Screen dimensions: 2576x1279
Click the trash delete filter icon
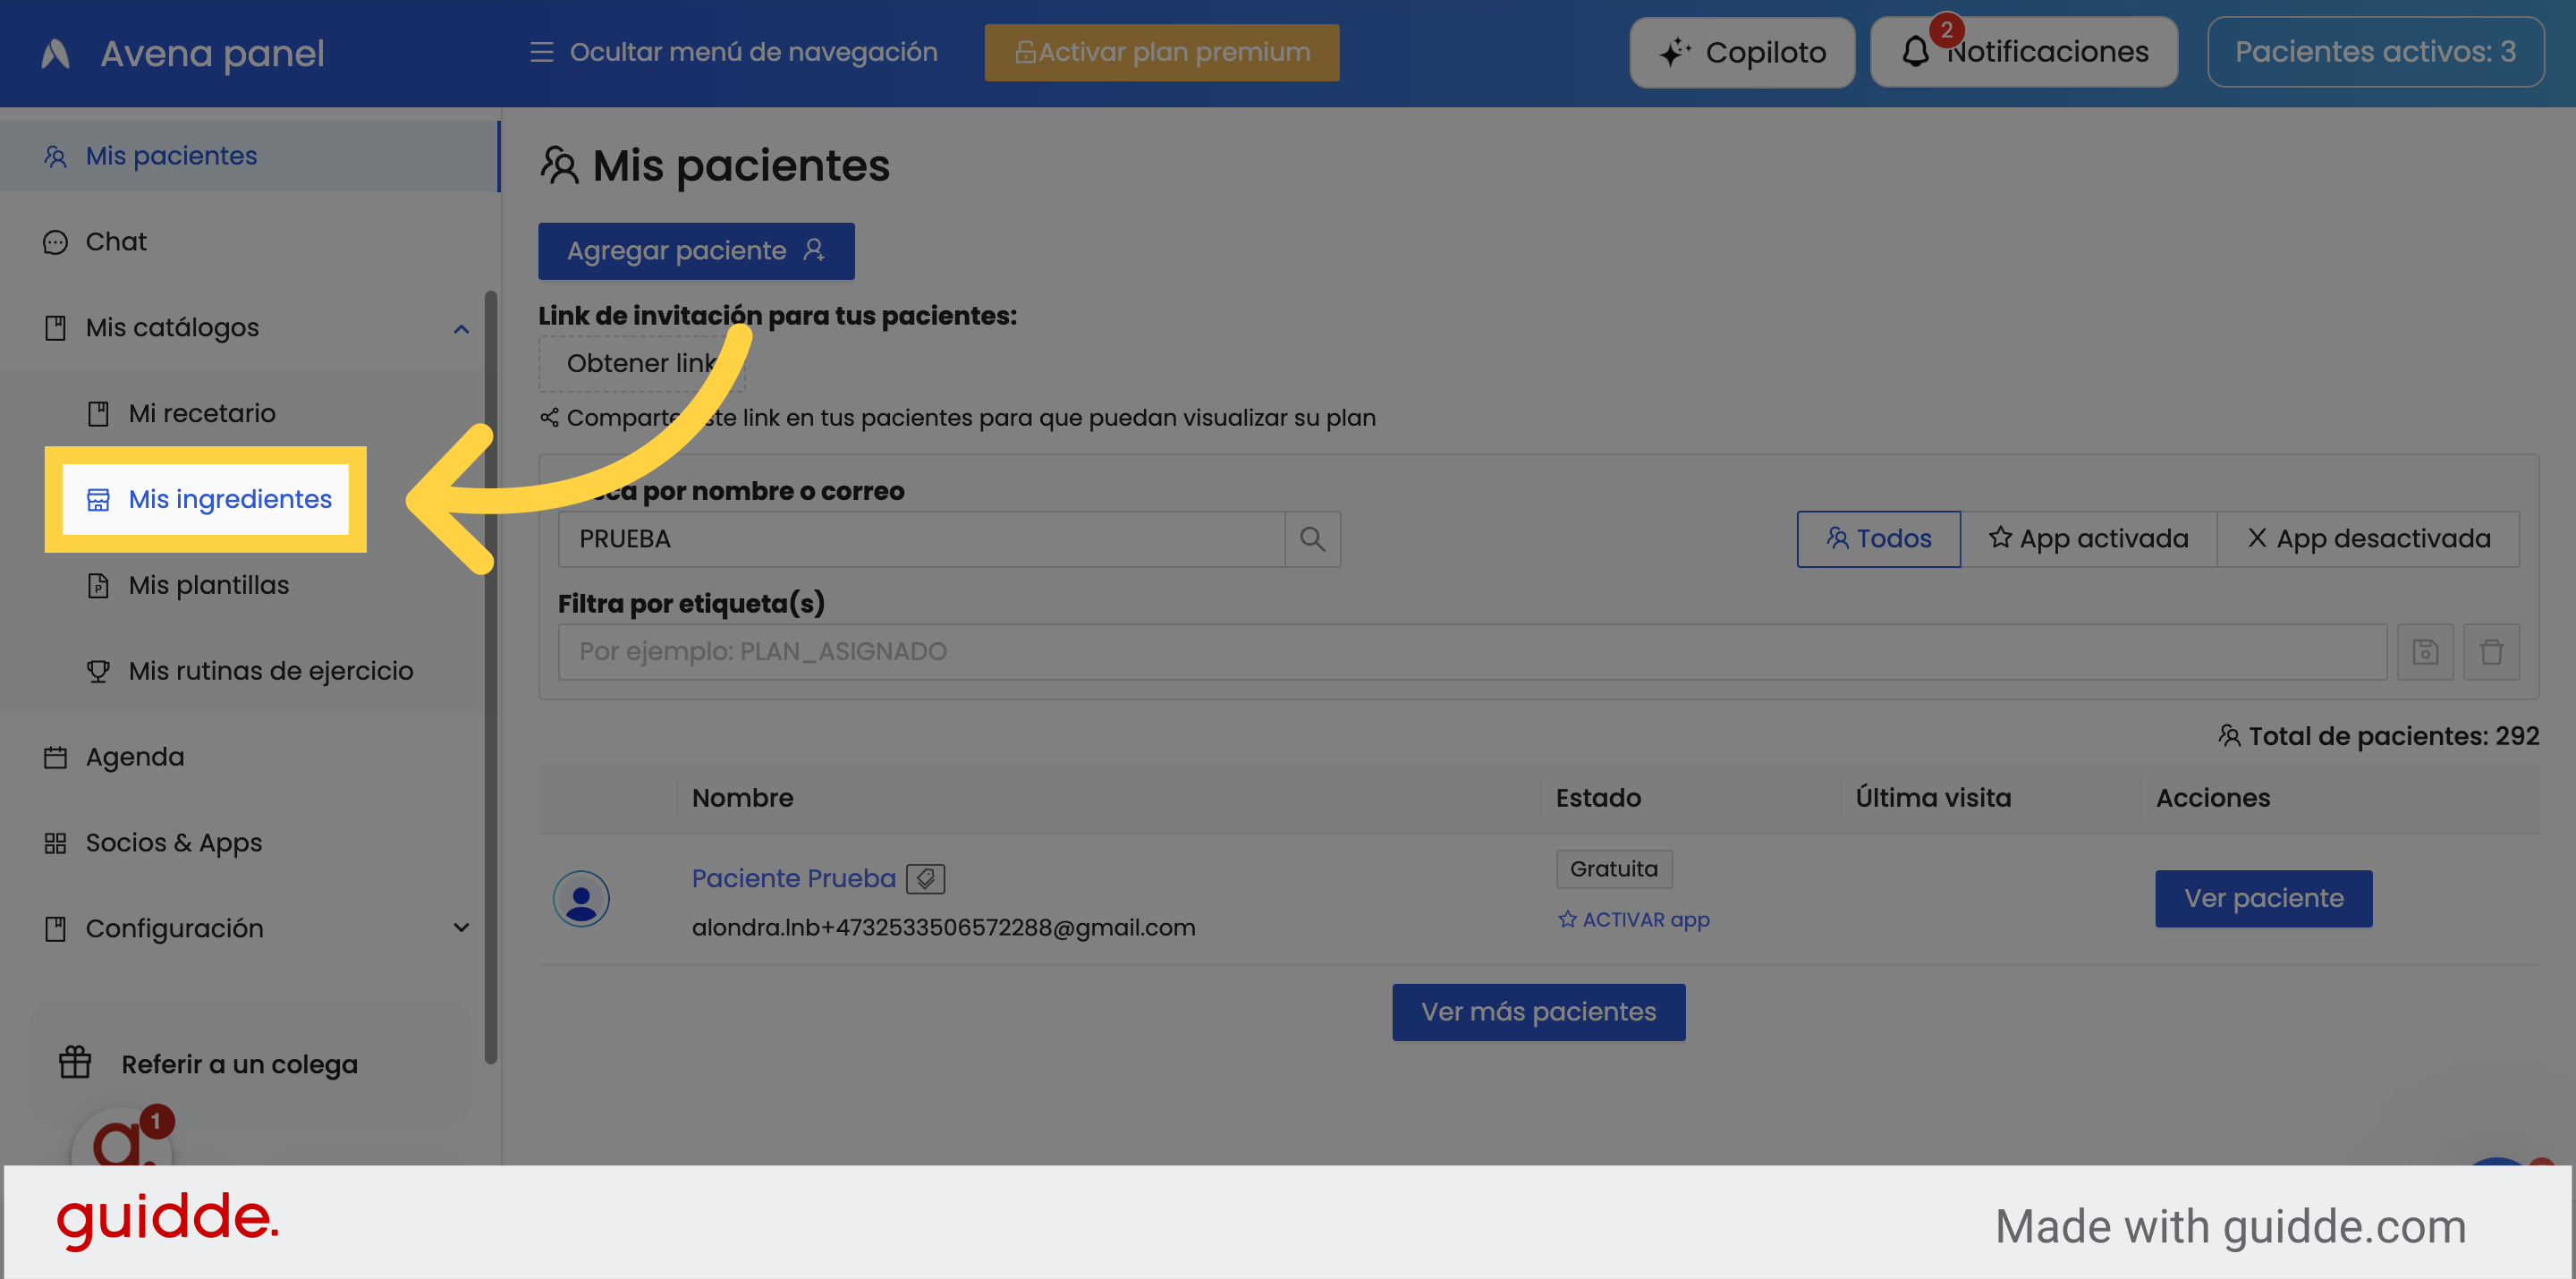click(2491, 652)
